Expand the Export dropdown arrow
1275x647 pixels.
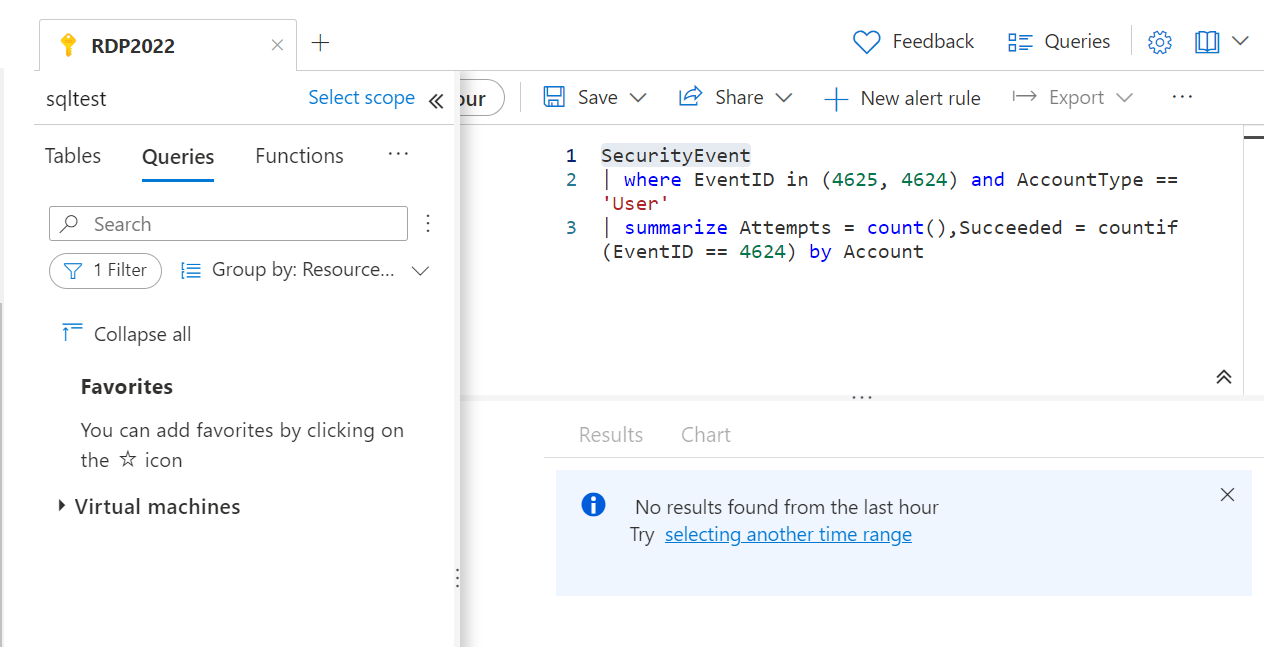(1124, 98)
